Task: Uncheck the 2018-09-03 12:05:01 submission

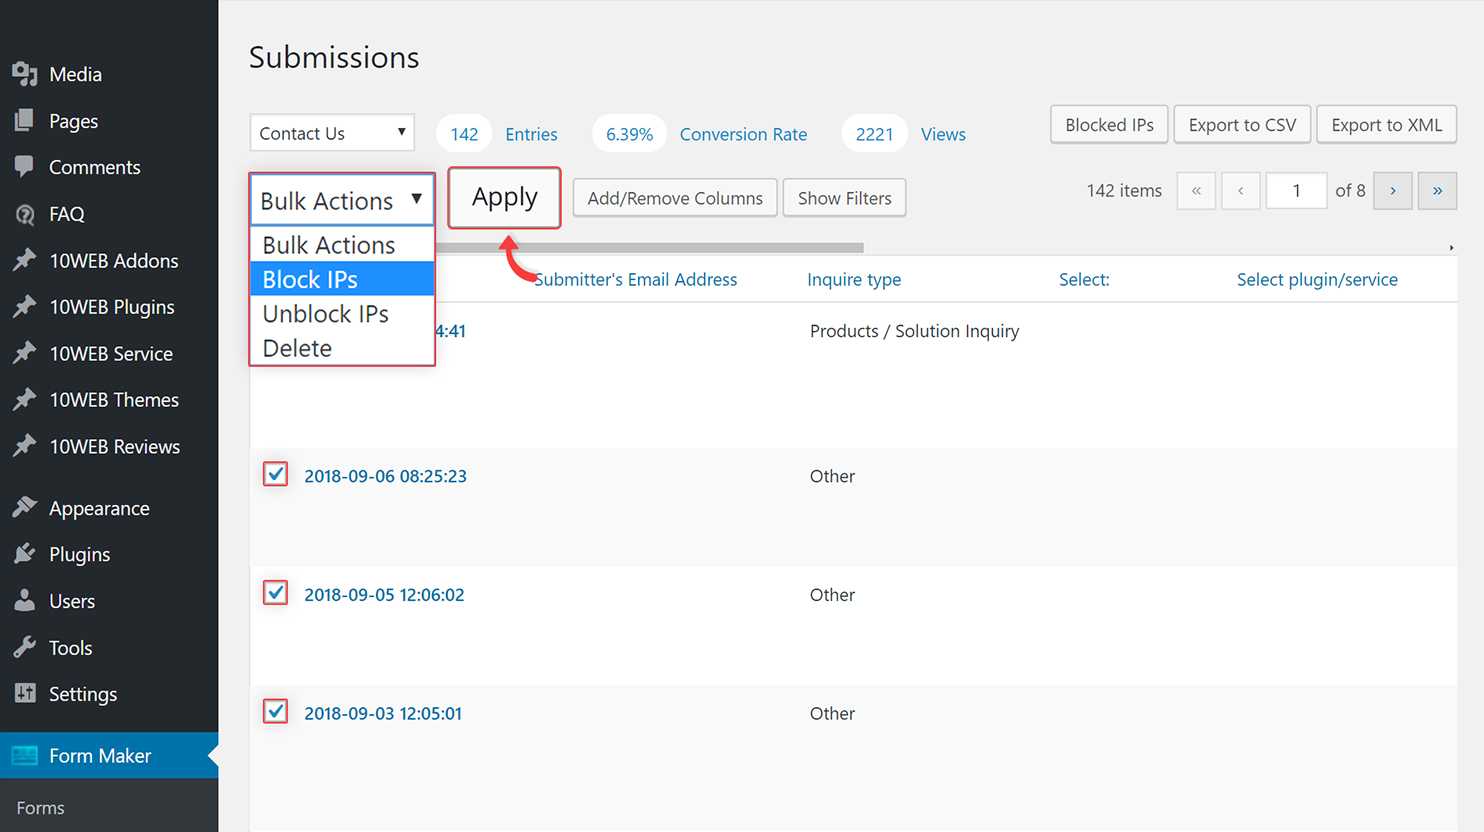Action: (276, 711)
